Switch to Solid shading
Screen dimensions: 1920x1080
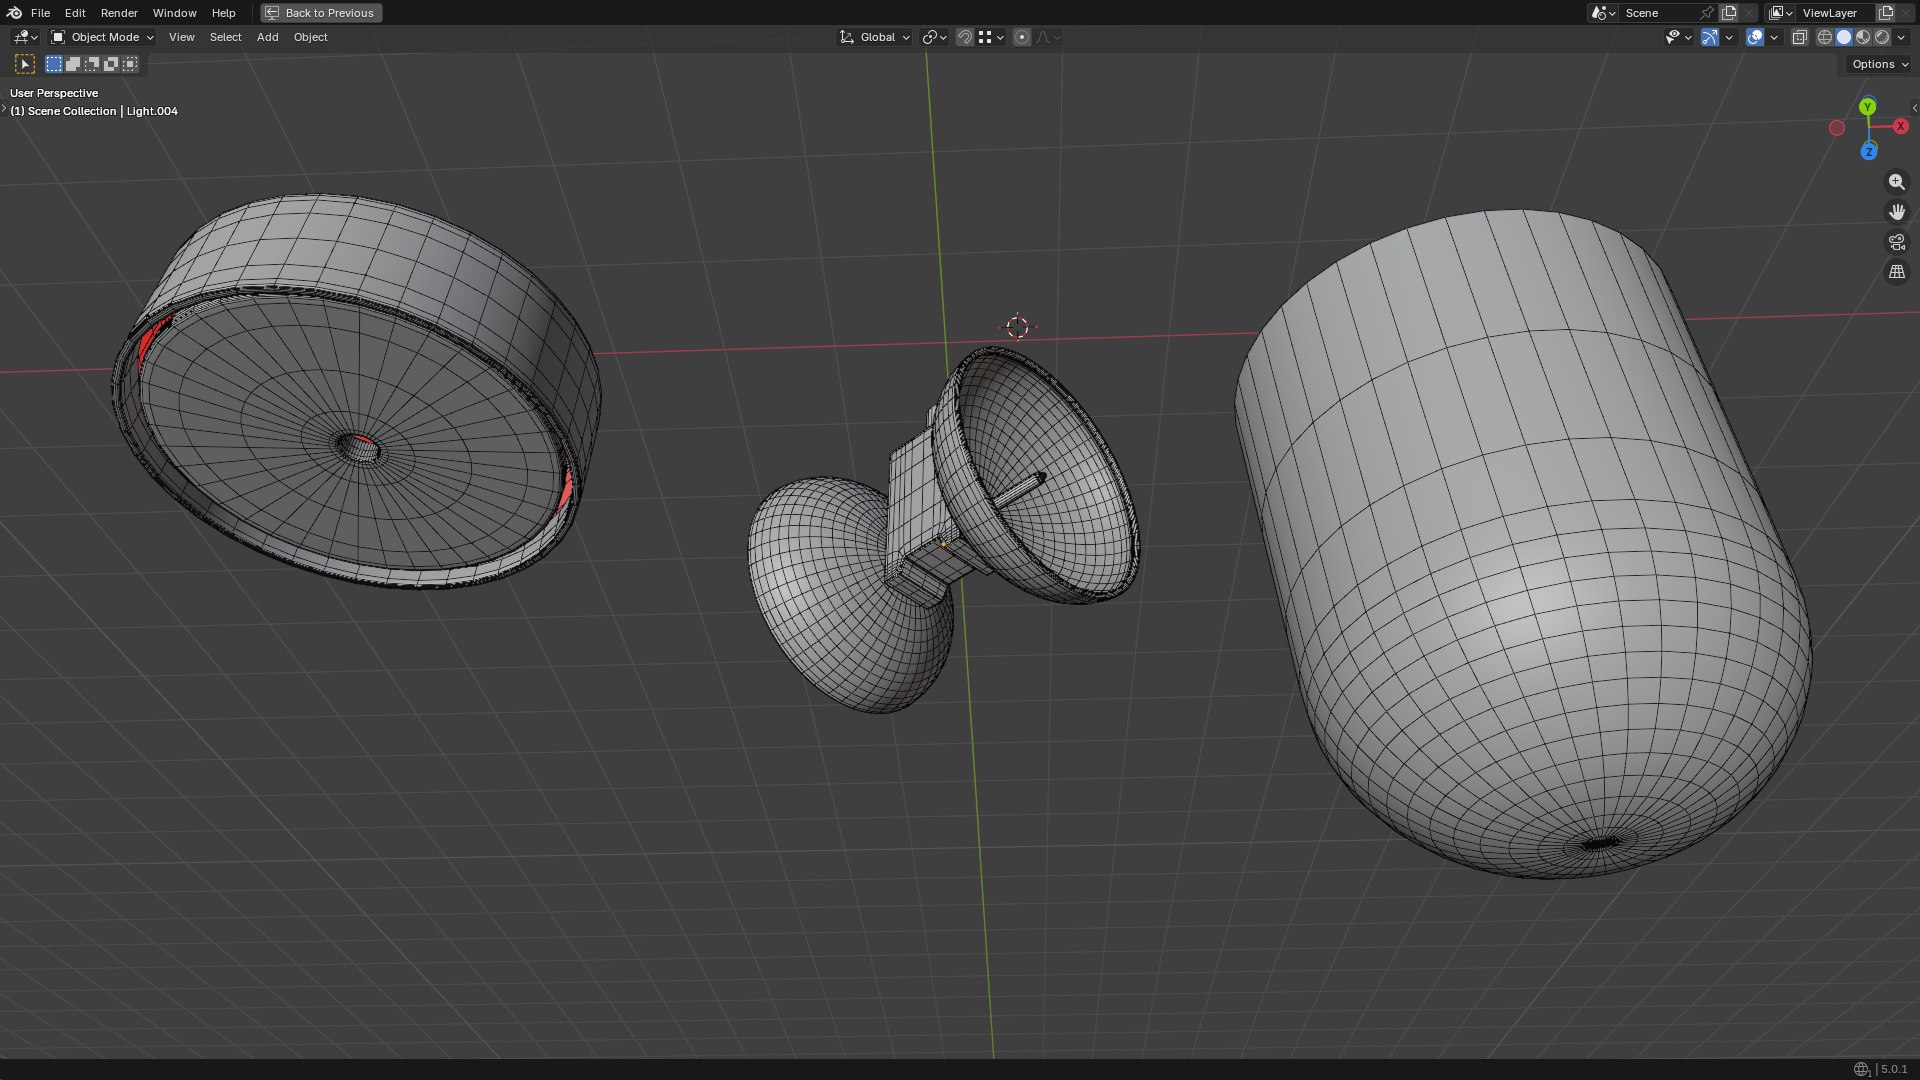[x=1844, y=37]
